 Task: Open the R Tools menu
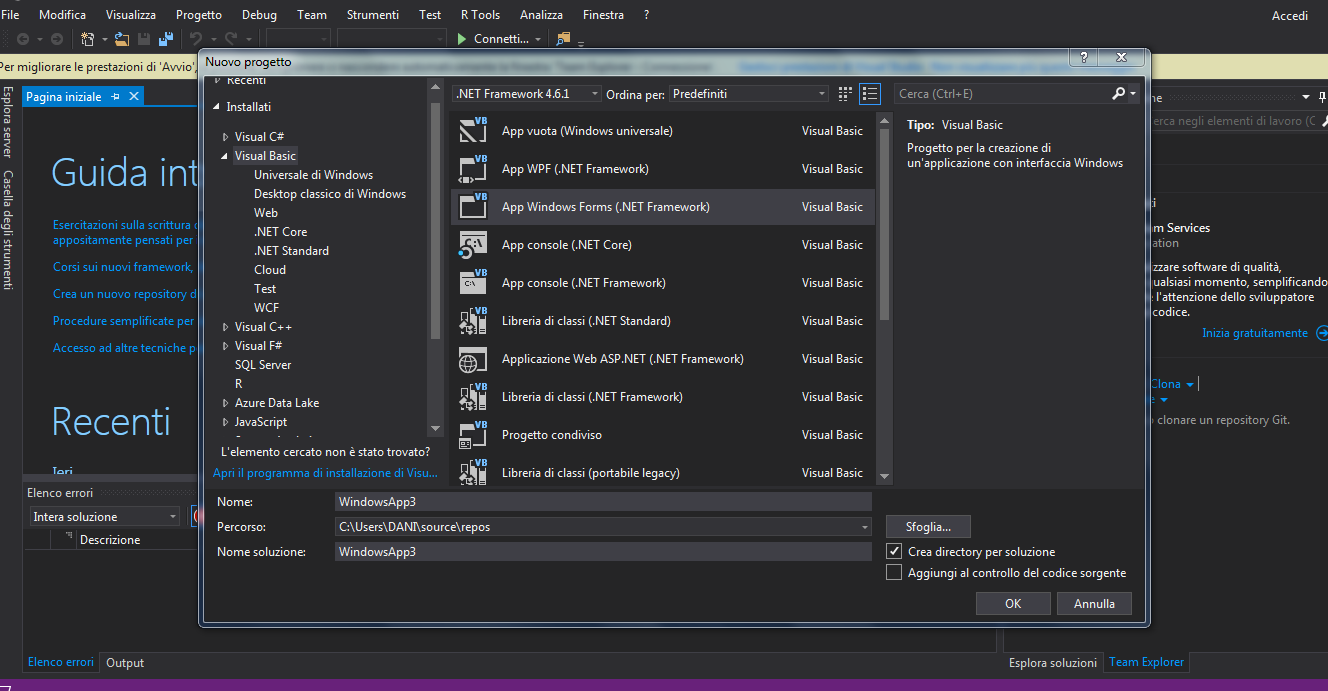point(480,15)
